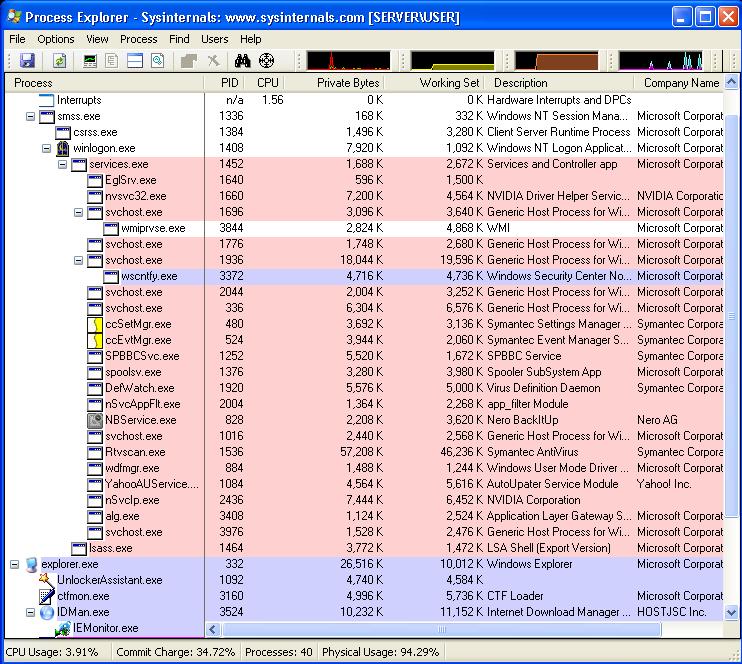Click the vertical scrollbar up arrow
This screenshot has height=664, width=742.
tap(731, 83)
